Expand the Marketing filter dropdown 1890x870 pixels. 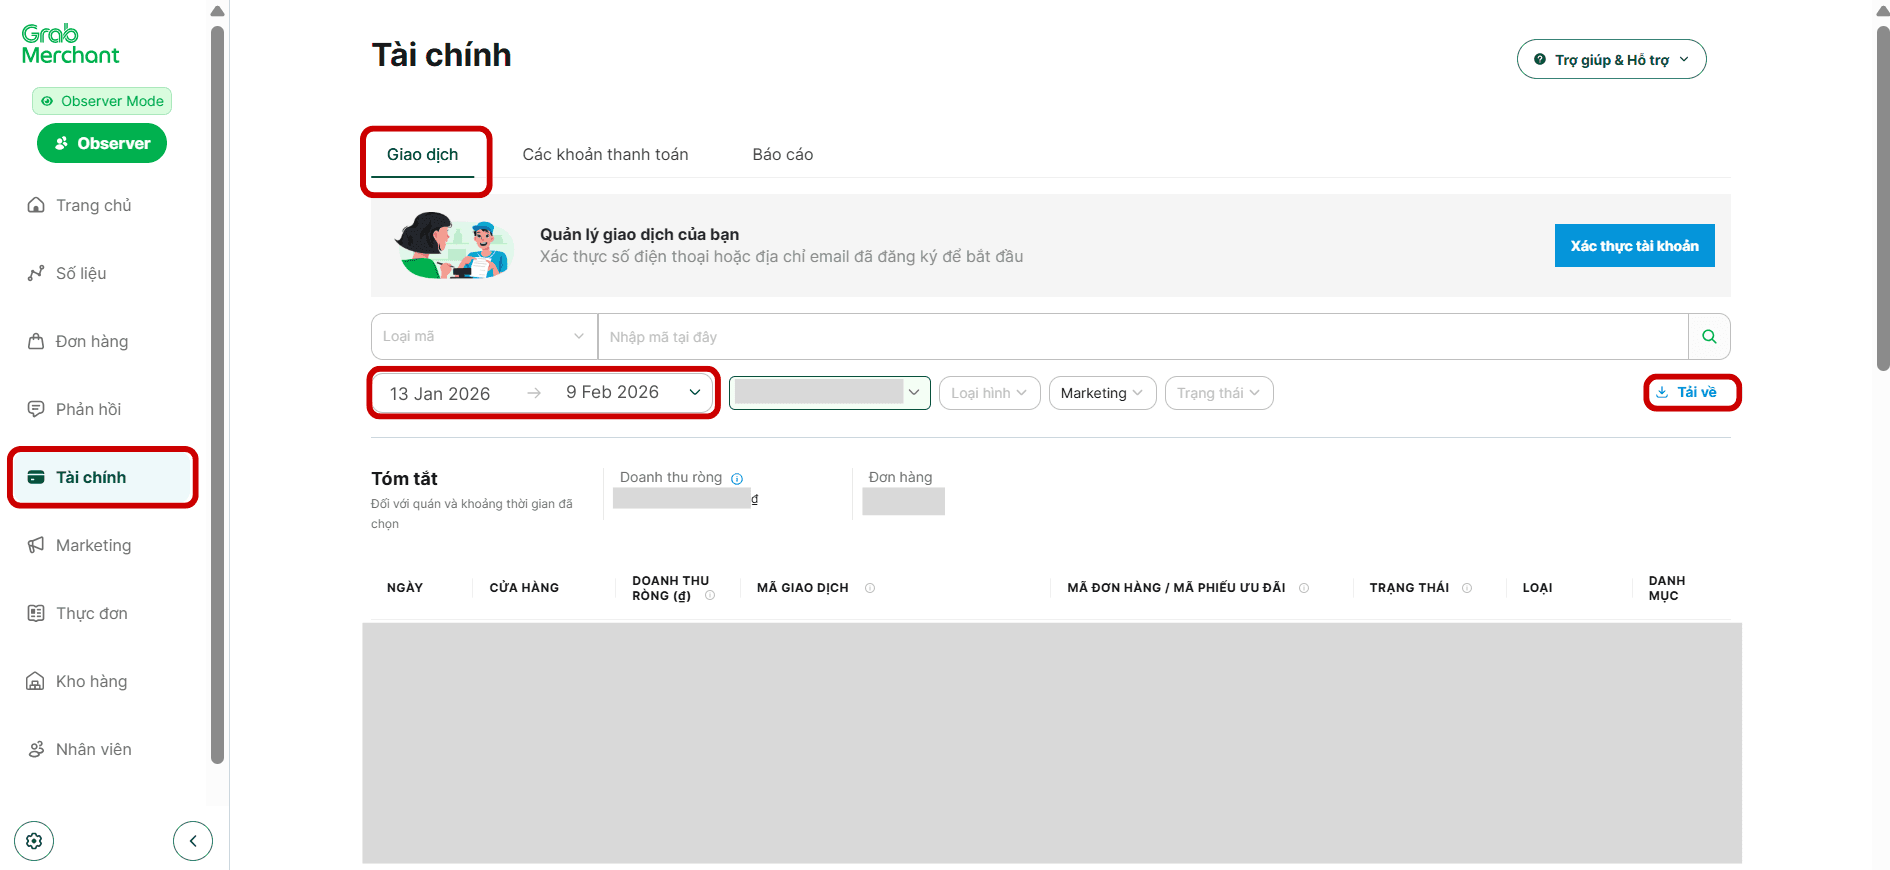click(x=1102, y=393)
